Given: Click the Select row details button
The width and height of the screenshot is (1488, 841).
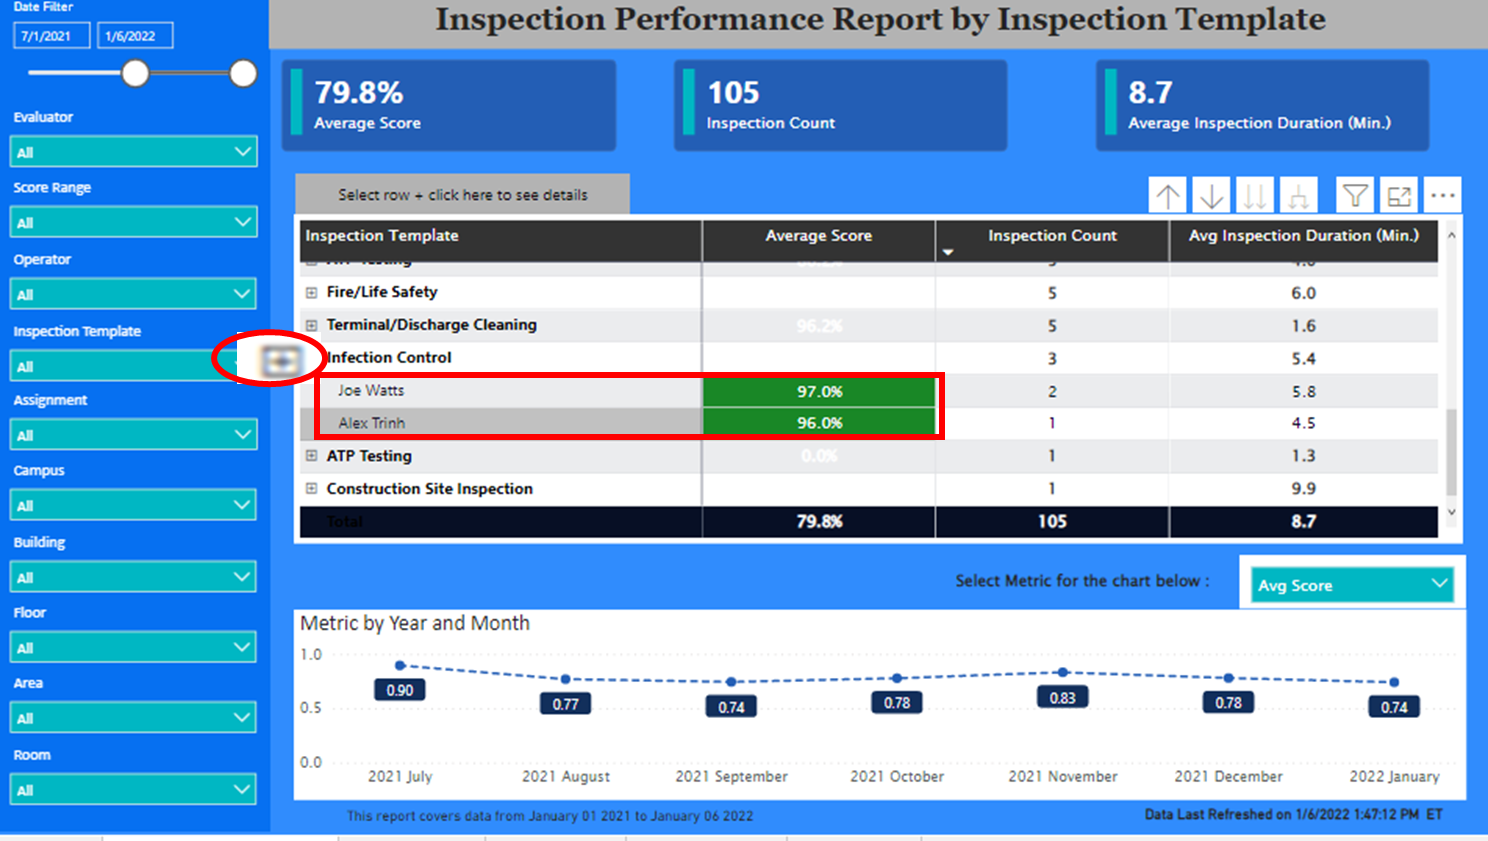Looking at the screenshot, I should [x=462, y=194].
